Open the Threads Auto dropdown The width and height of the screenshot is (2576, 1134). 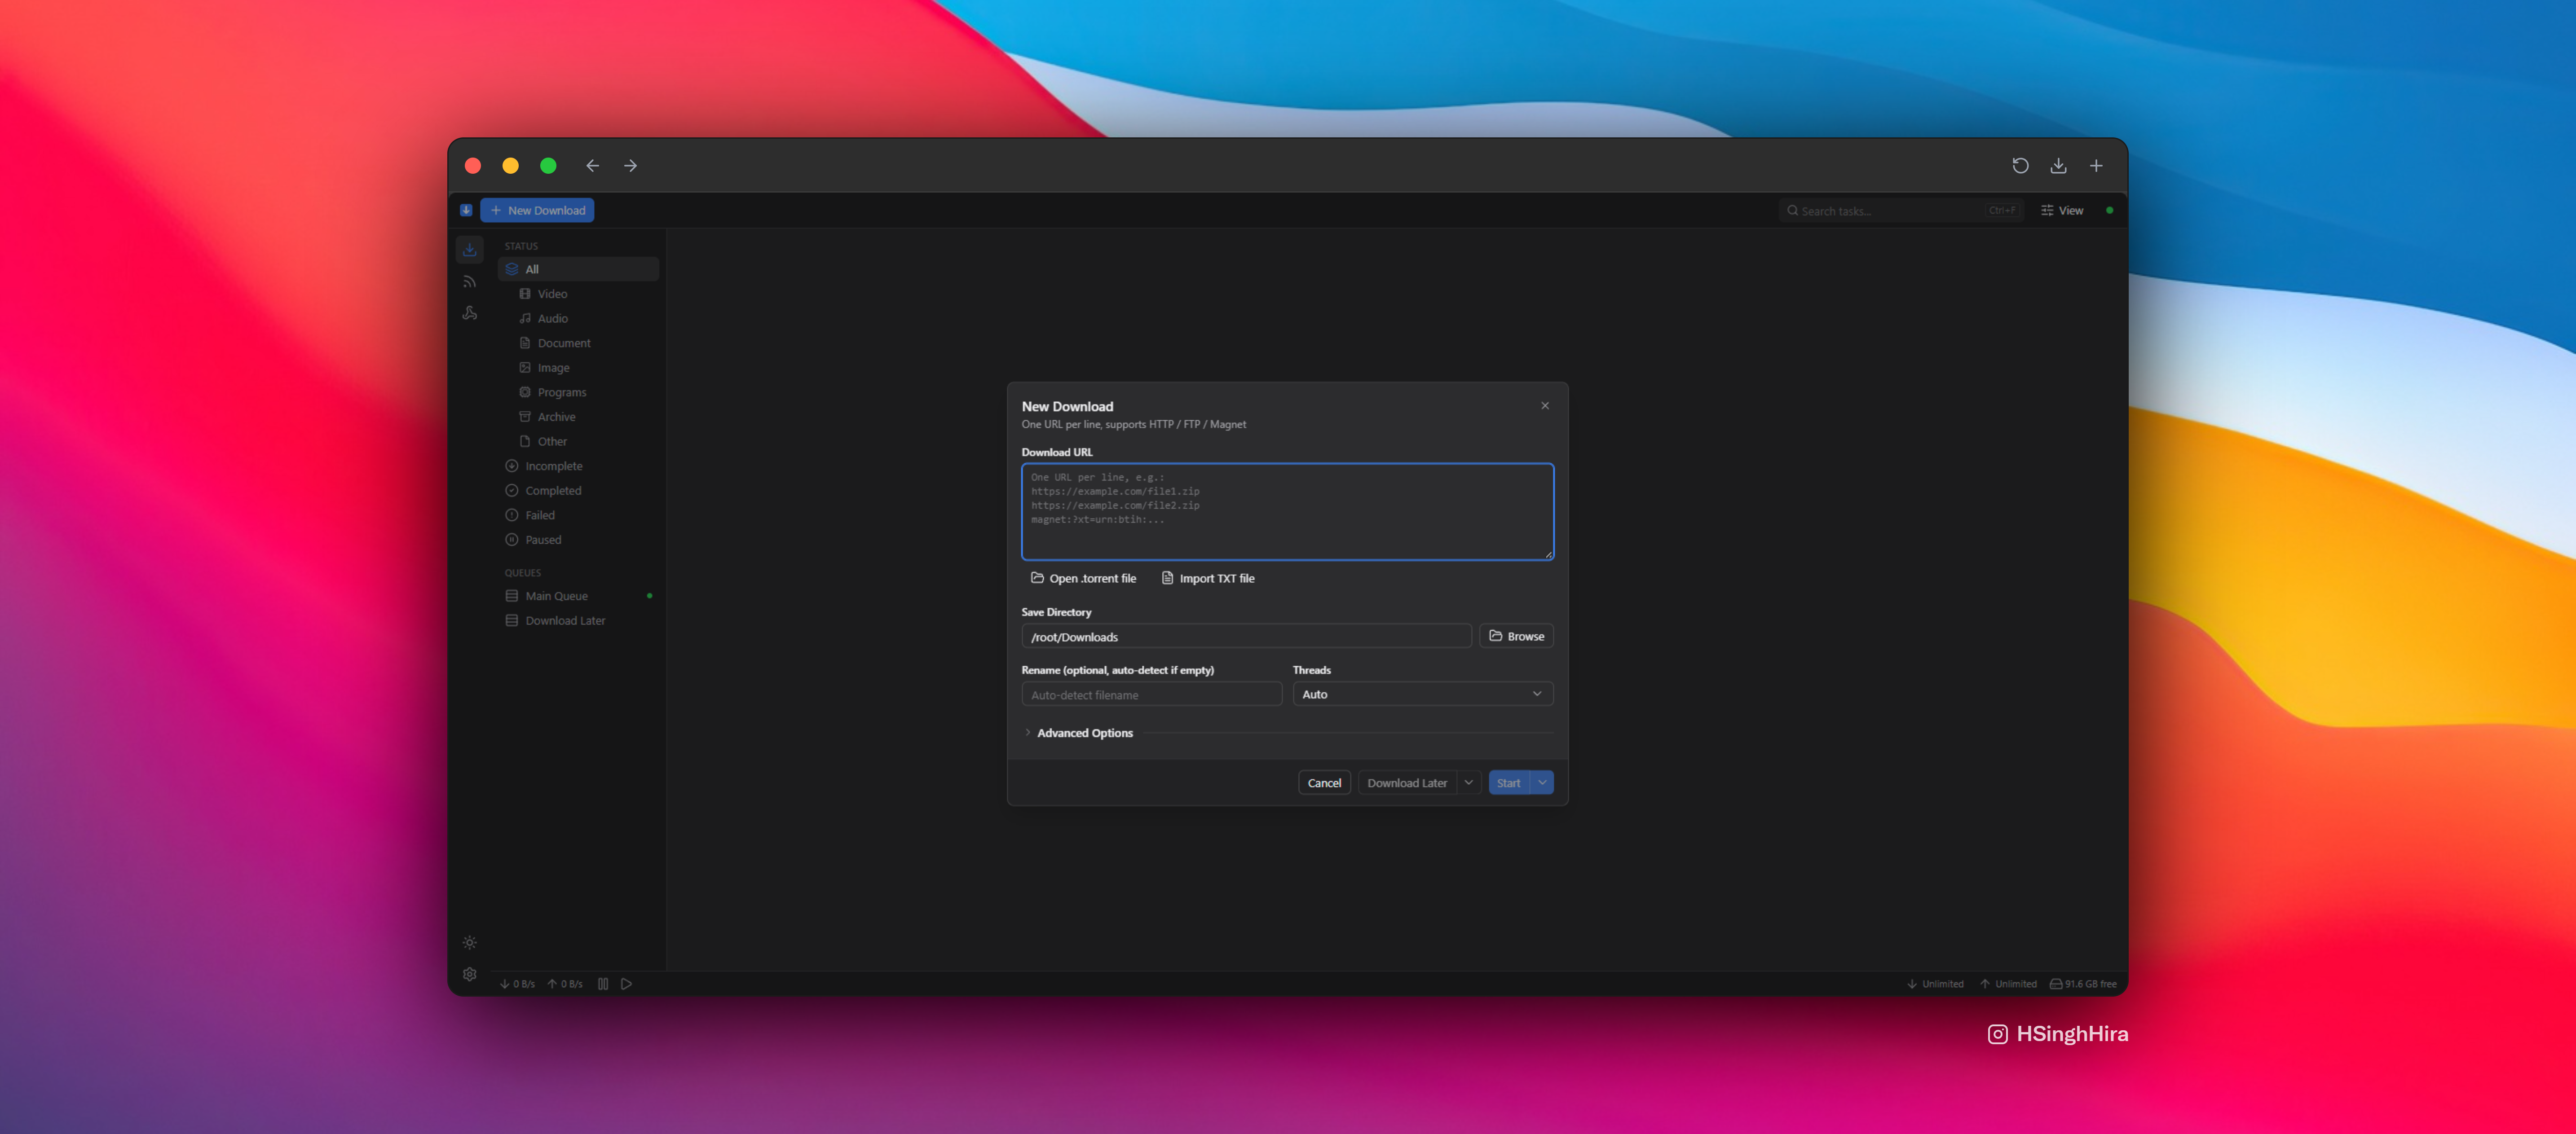click(x=1423, y=694)
